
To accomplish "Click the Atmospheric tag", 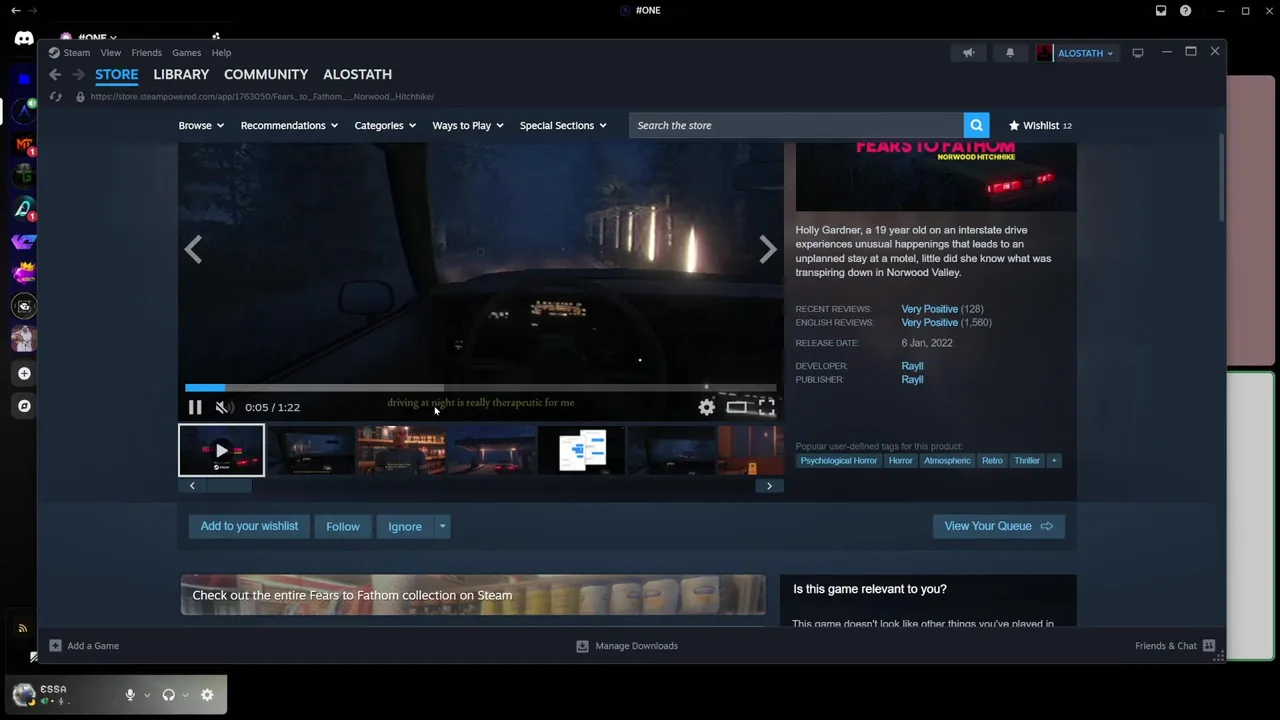I will pos(947,461).
